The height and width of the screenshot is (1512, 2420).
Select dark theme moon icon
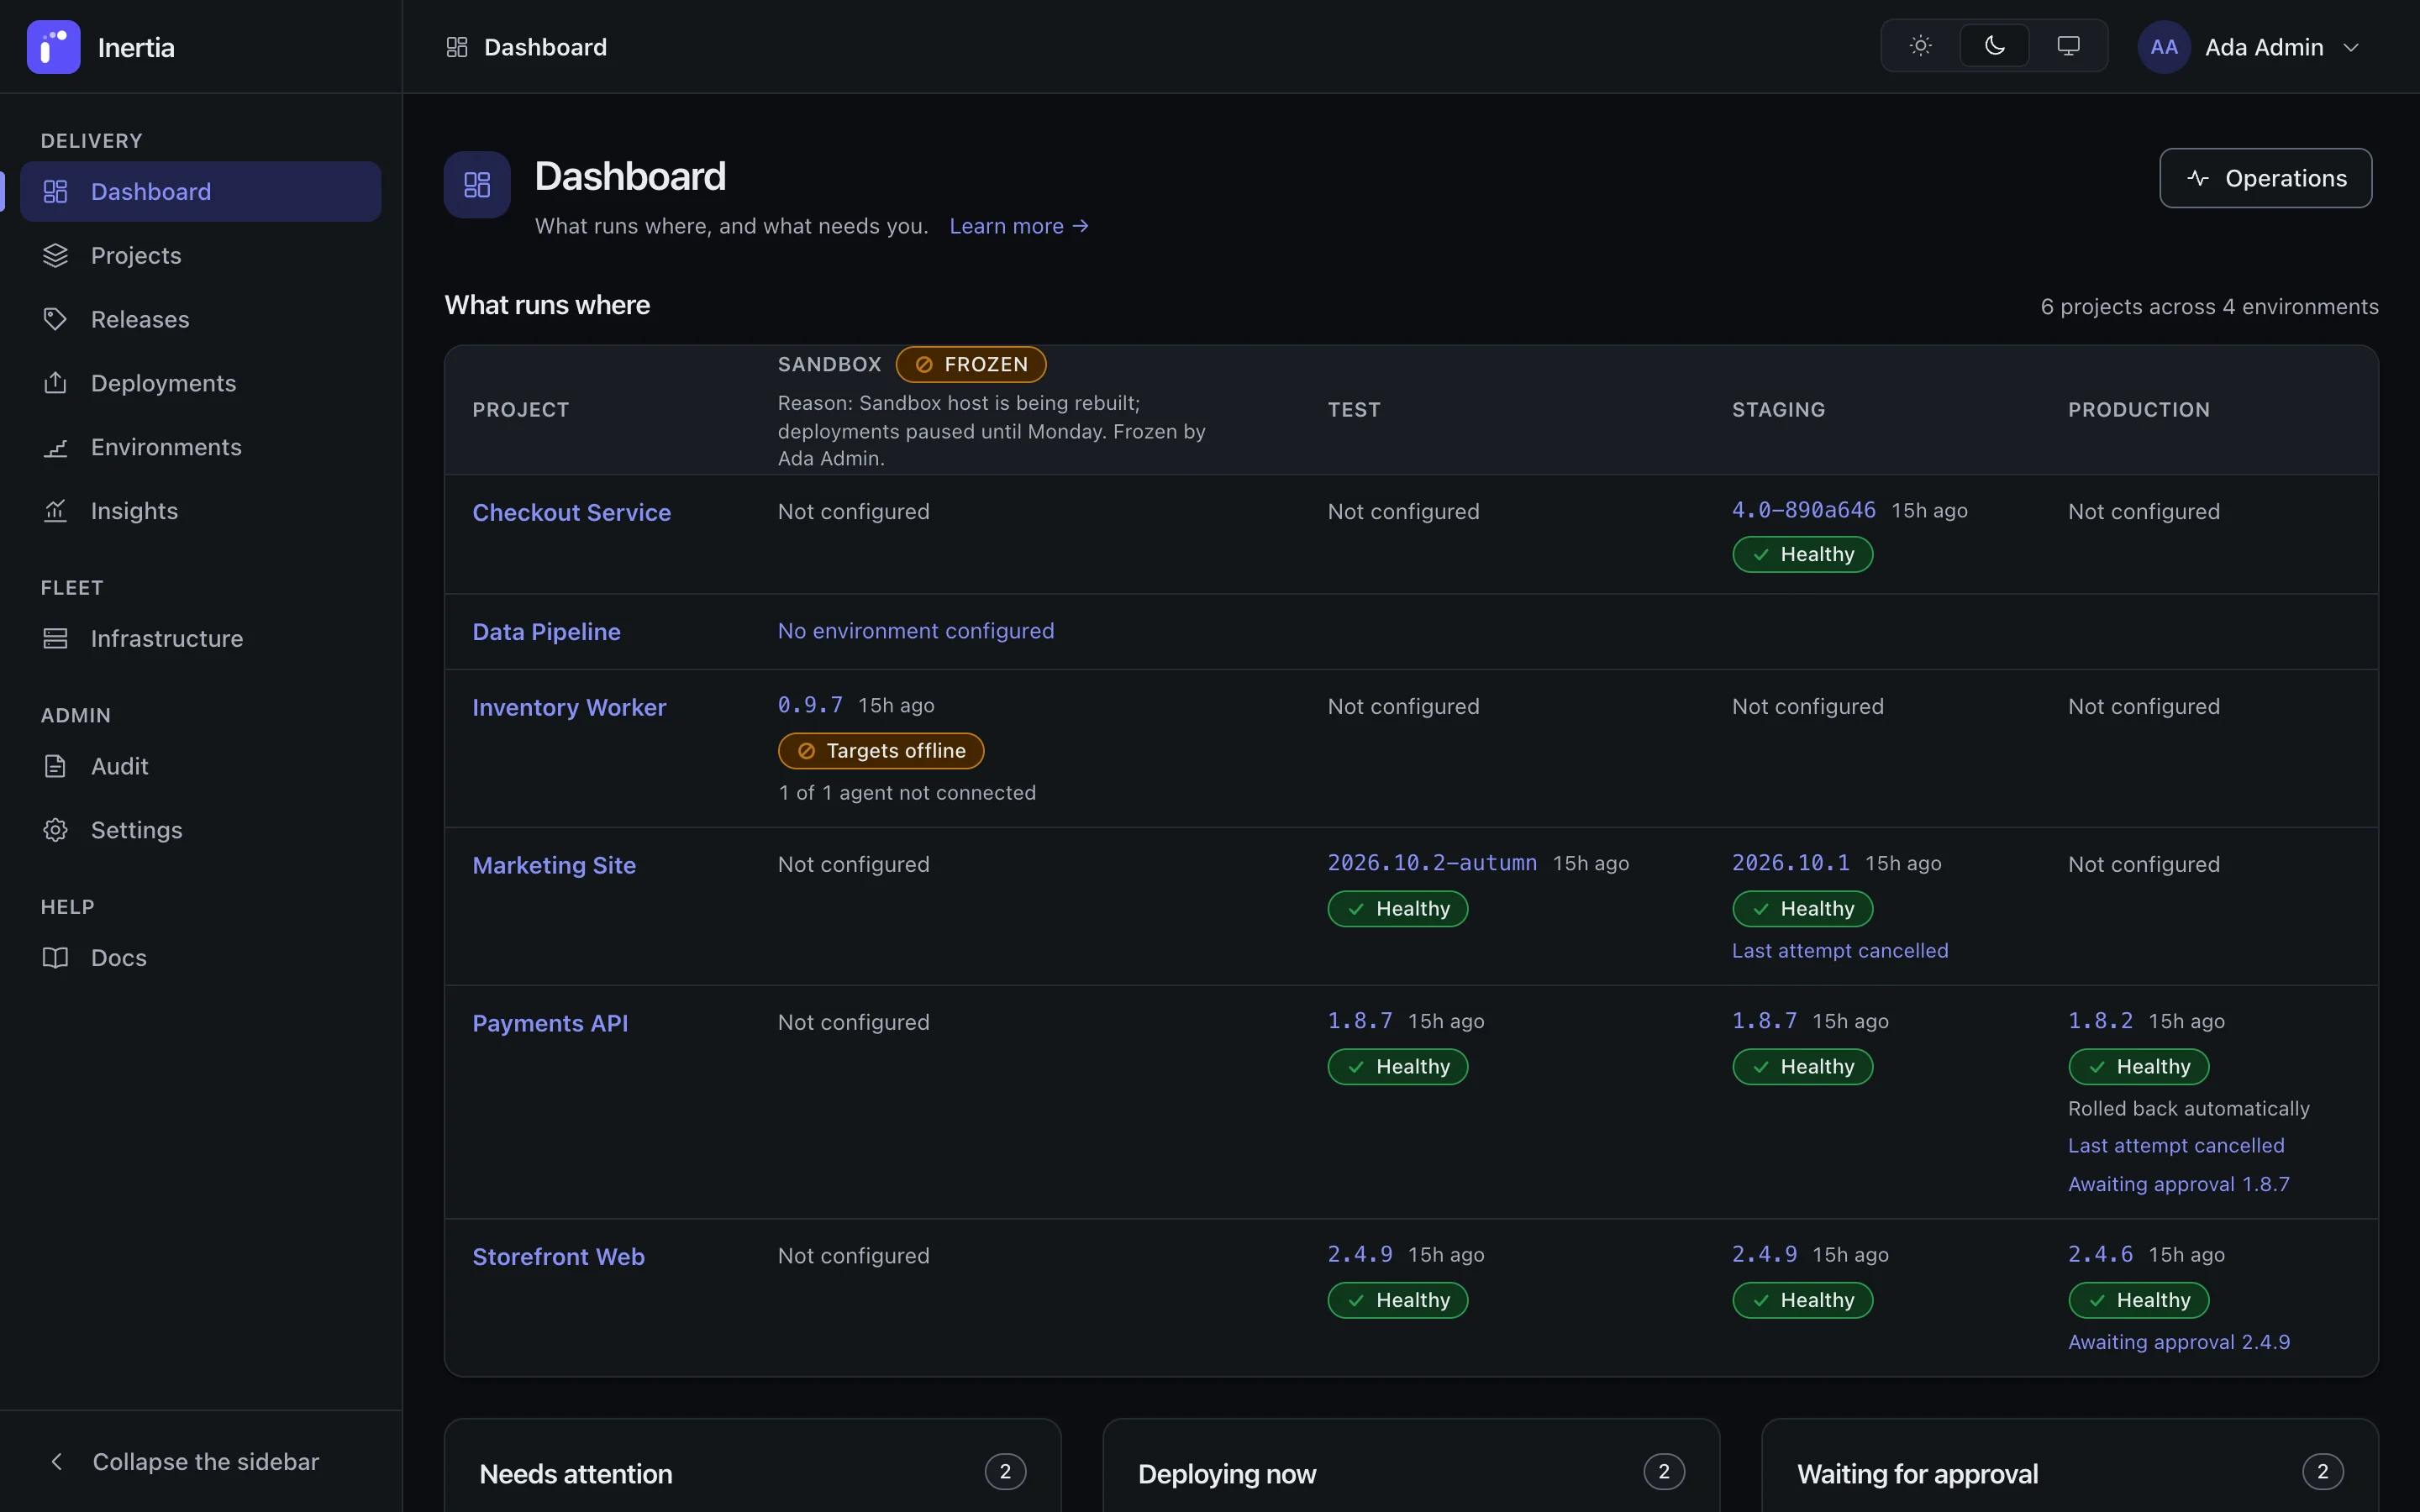click(x=1994, y=46)
